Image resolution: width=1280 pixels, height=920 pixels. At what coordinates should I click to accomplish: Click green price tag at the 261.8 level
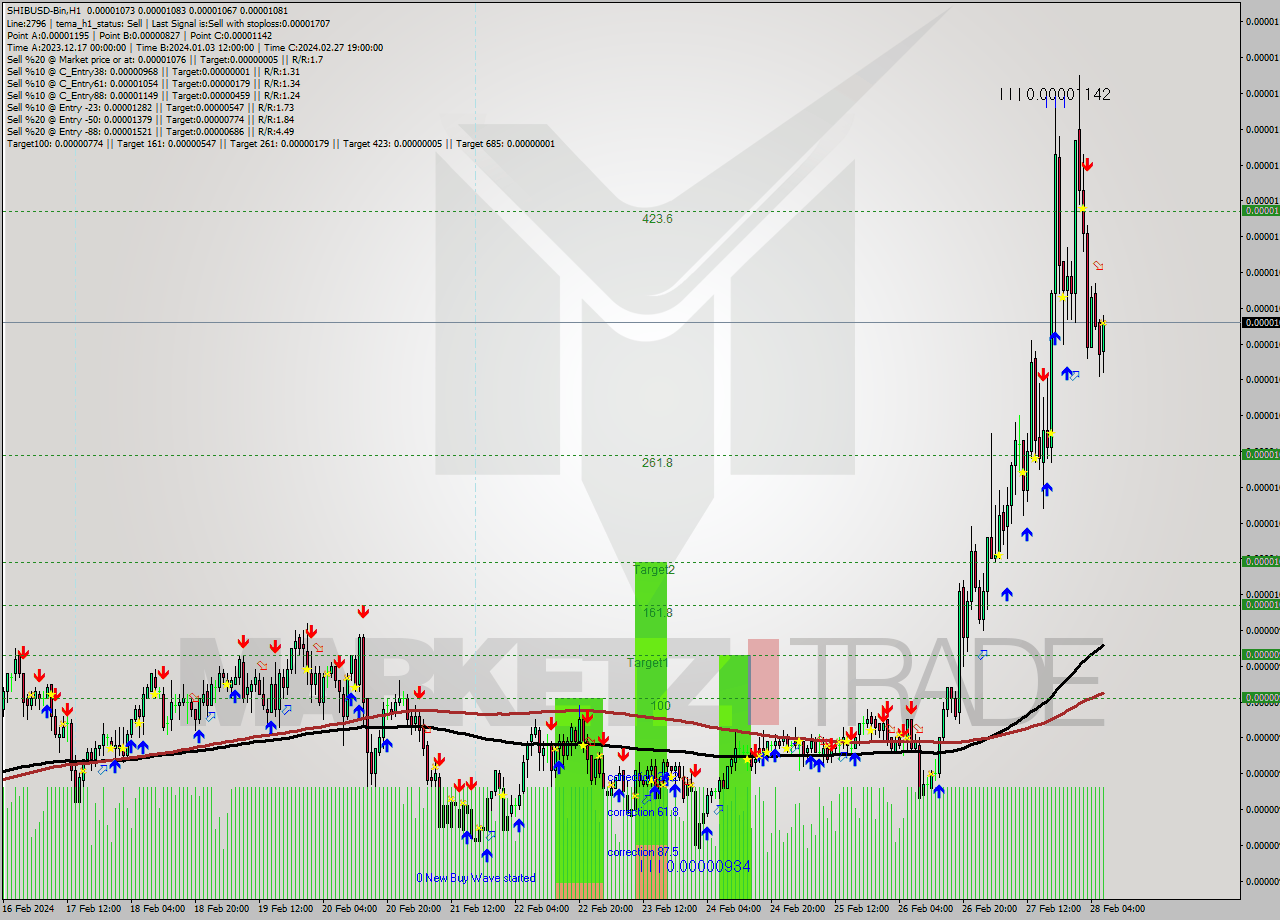tap(1260, 455)
